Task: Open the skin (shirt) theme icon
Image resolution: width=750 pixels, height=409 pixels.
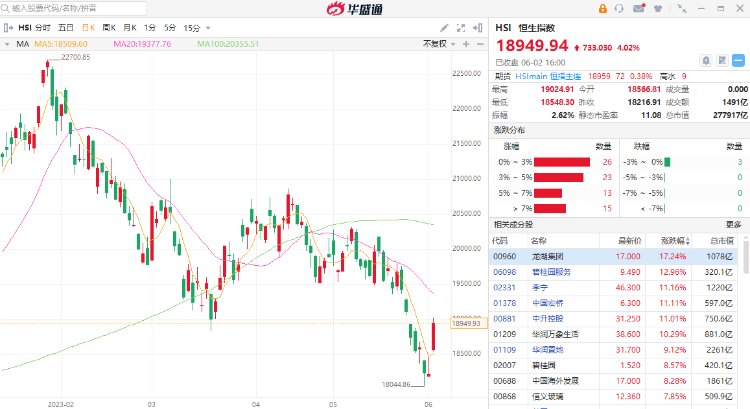Action: coord(658,9)
